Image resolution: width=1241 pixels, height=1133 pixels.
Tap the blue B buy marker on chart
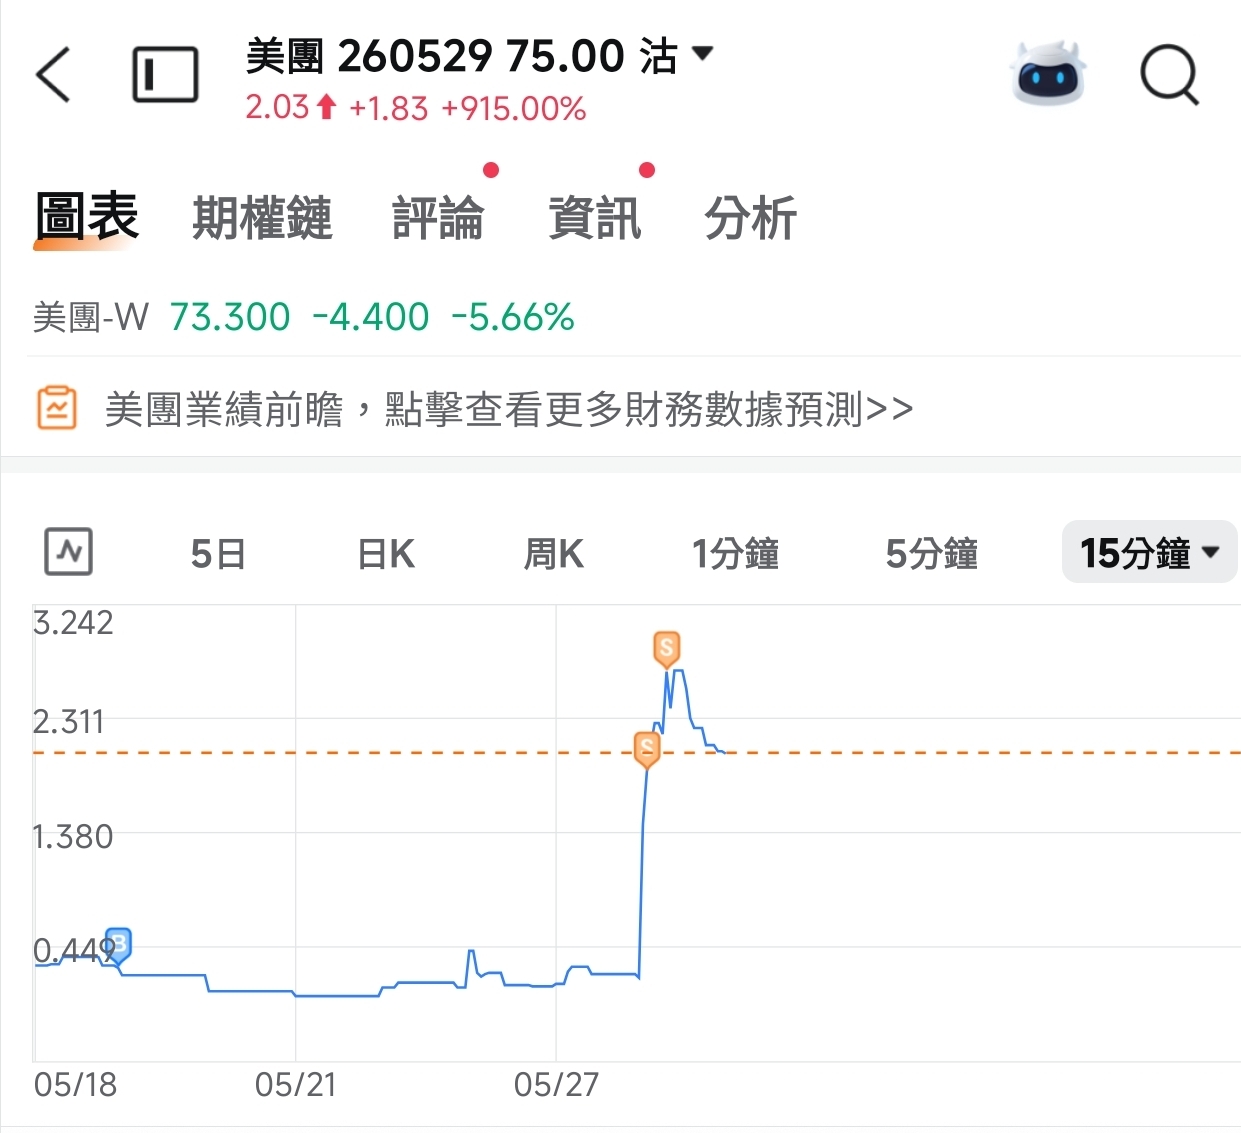tap(118, 944)
